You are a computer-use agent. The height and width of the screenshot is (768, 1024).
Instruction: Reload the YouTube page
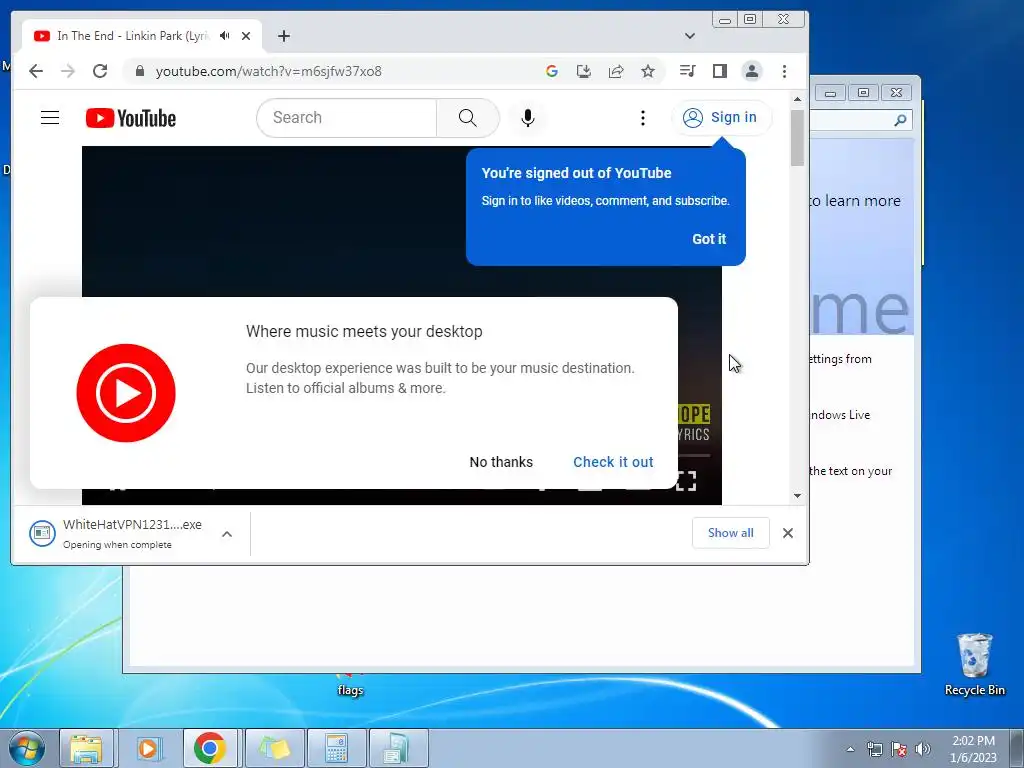point(100,71)
